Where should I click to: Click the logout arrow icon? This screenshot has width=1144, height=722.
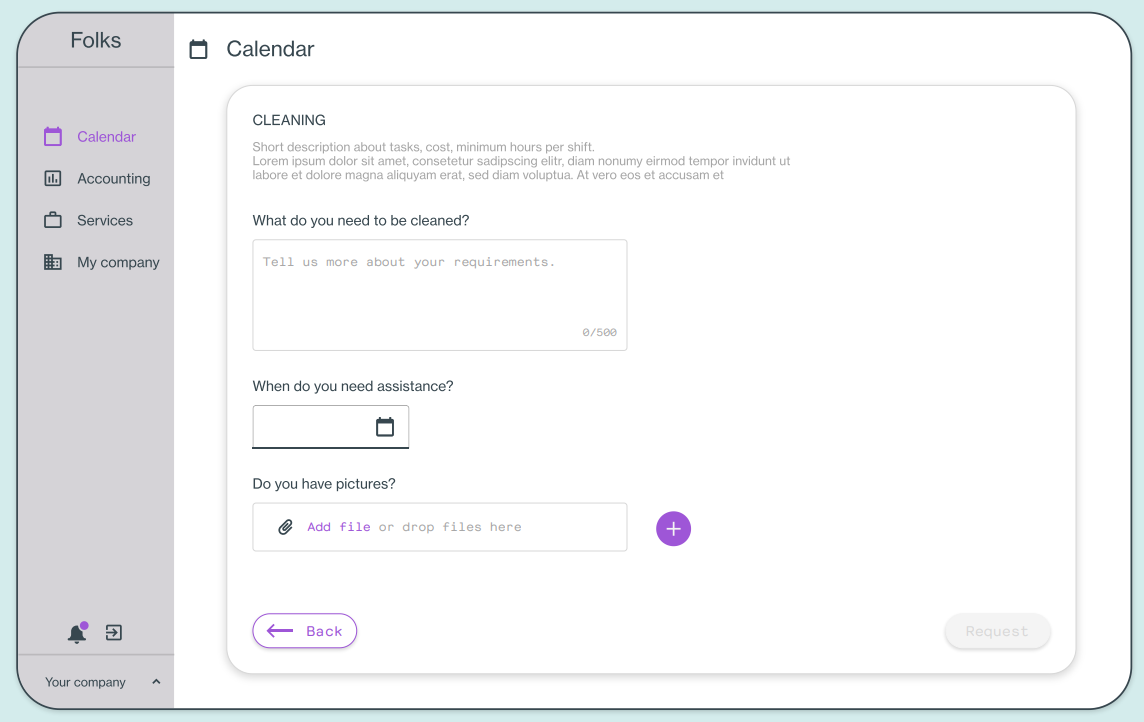click(x=114, y=632)
